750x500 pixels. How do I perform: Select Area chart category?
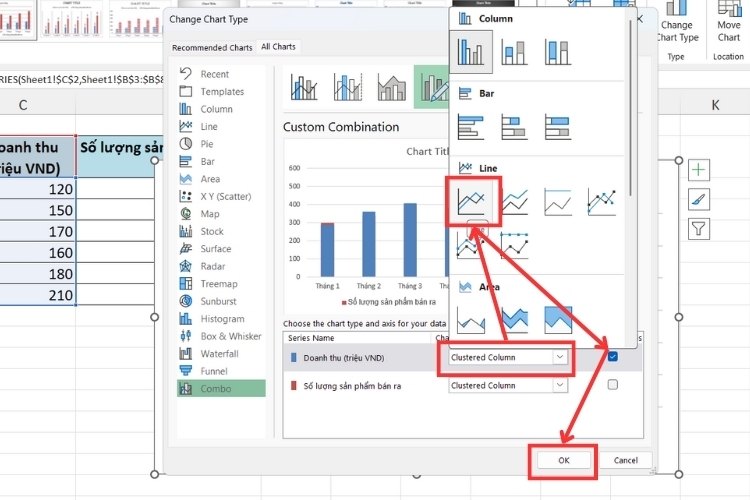[221, 179]
